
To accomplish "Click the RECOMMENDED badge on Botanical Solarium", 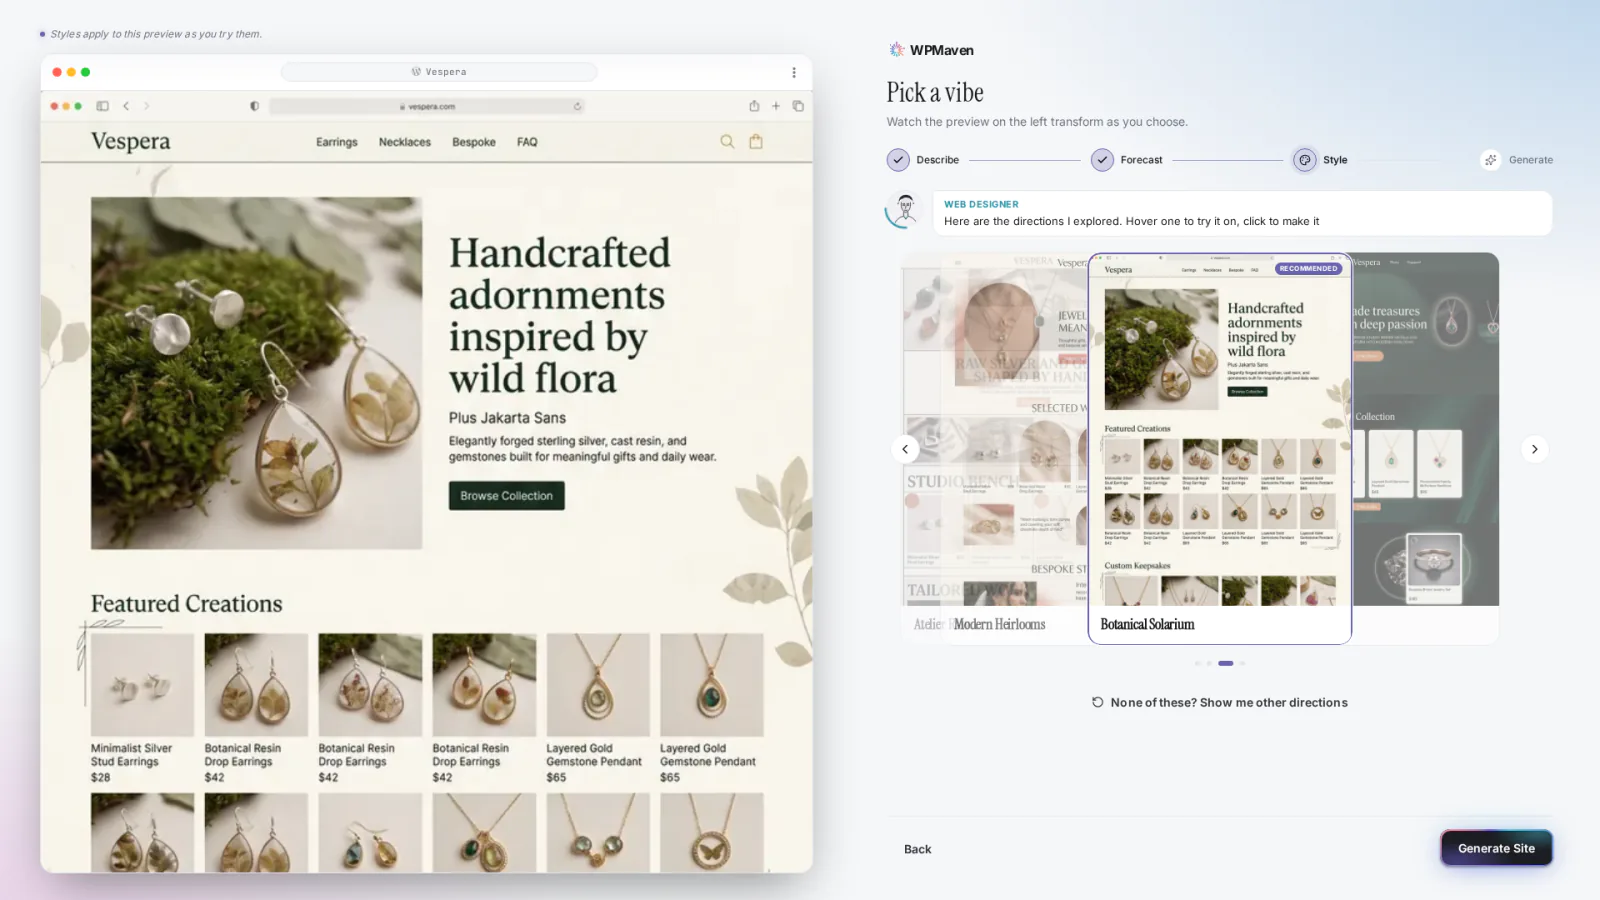I will coord(1308,269).
